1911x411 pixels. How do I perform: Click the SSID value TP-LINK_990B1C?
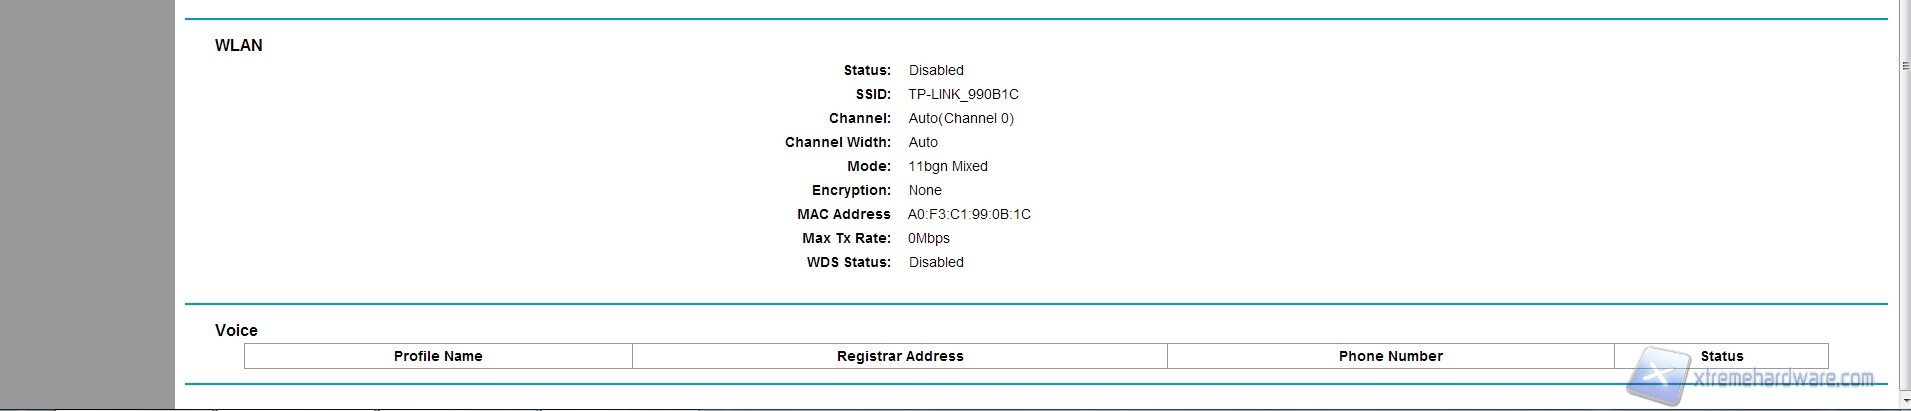pos(963,95)
